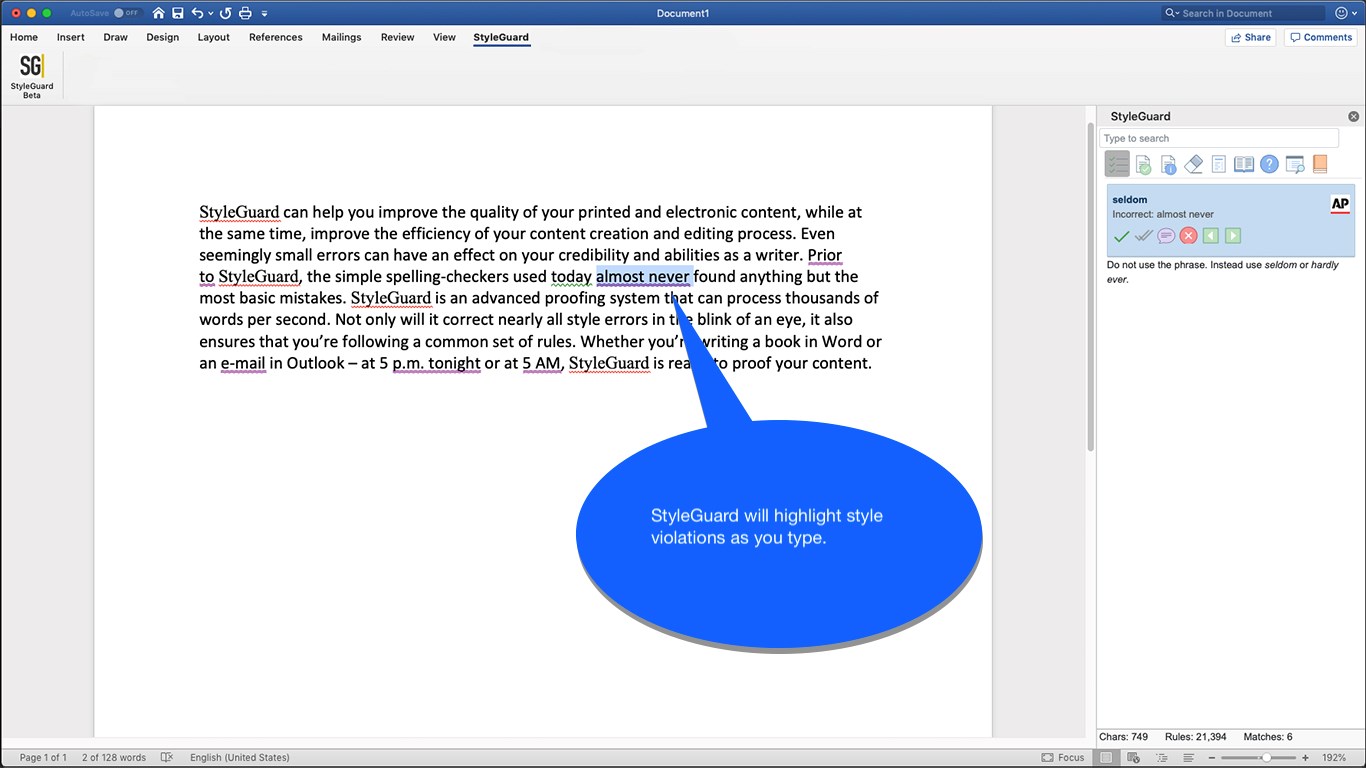The image size is (1366, 768).
Task: Click the '2 of 128 words' count
Action: click(x=114, y=757)
